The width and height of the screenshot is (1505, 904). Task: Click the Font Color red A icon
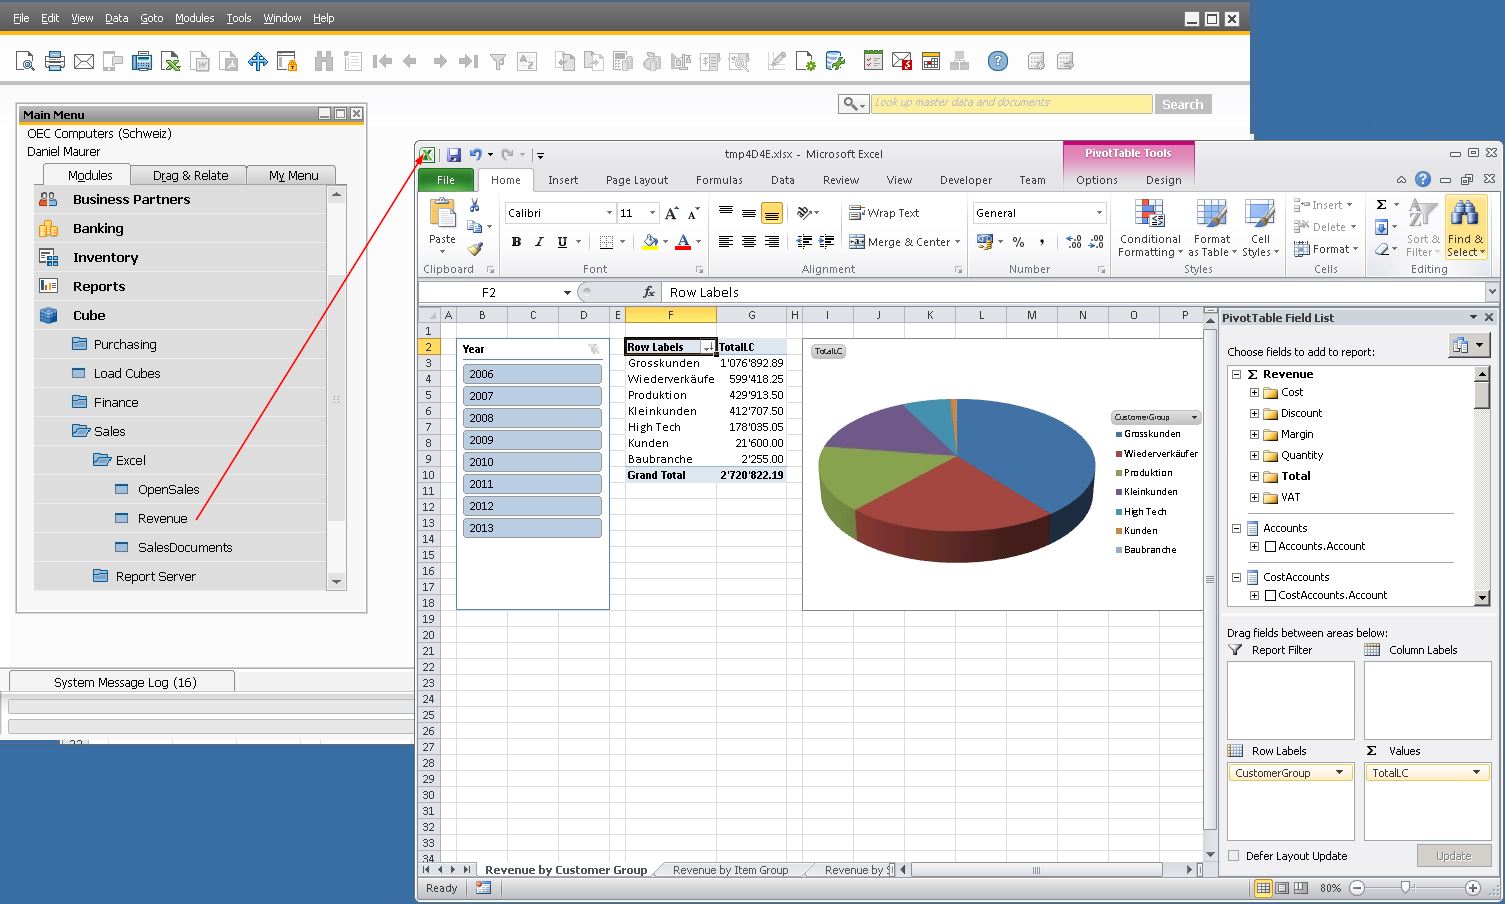coord(683,242)
